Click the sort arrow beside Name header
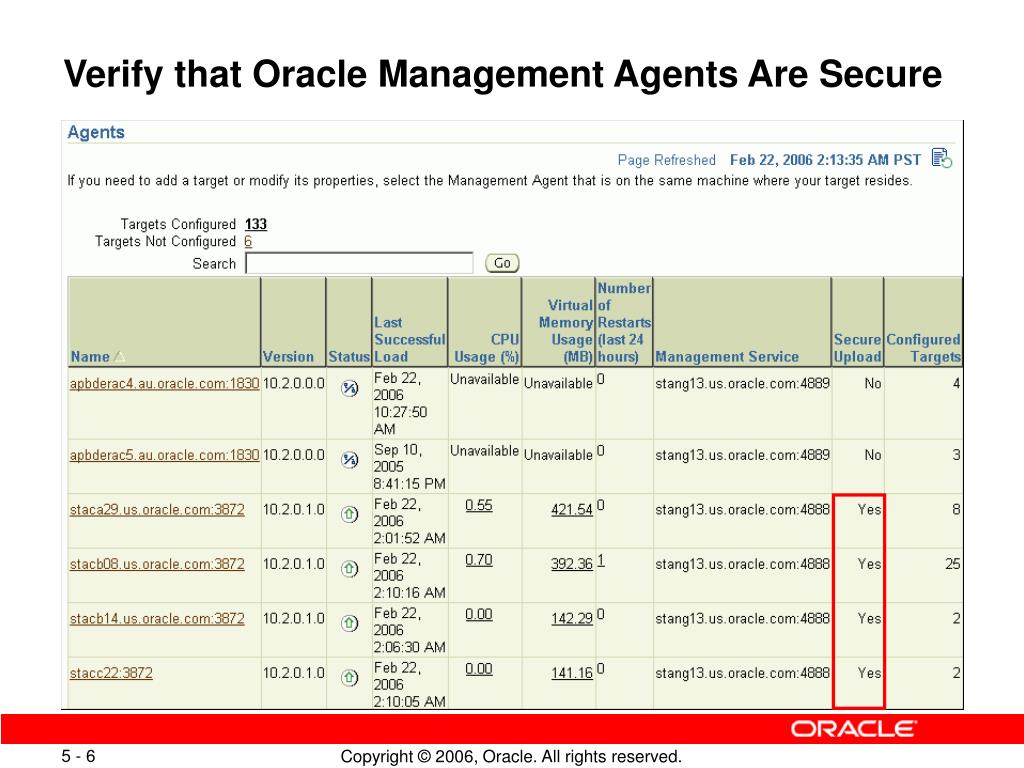This screenshot has height=768, width=1024. coord(120,357)
